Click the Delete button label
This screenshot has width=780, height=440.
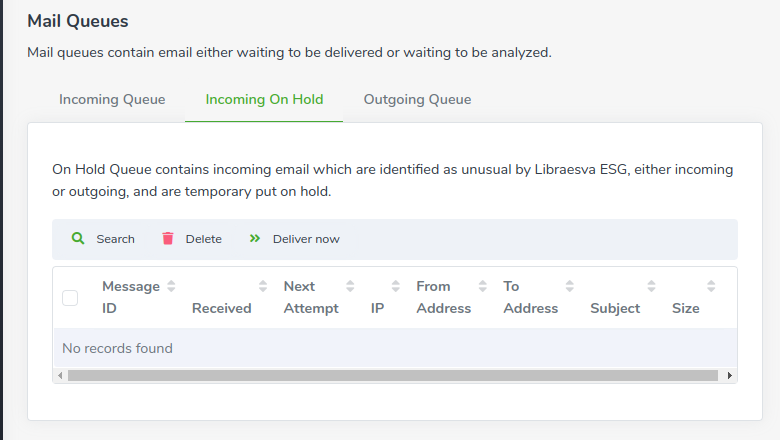(x=203, y=239)
